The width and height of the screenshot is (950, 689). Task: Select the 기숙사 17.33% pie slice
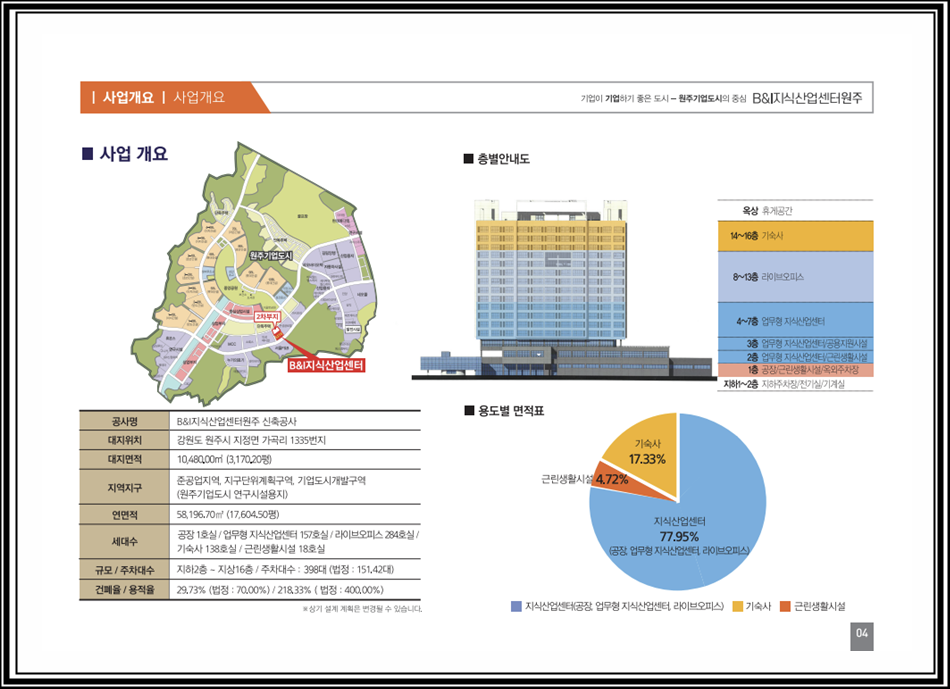[647, 450]
